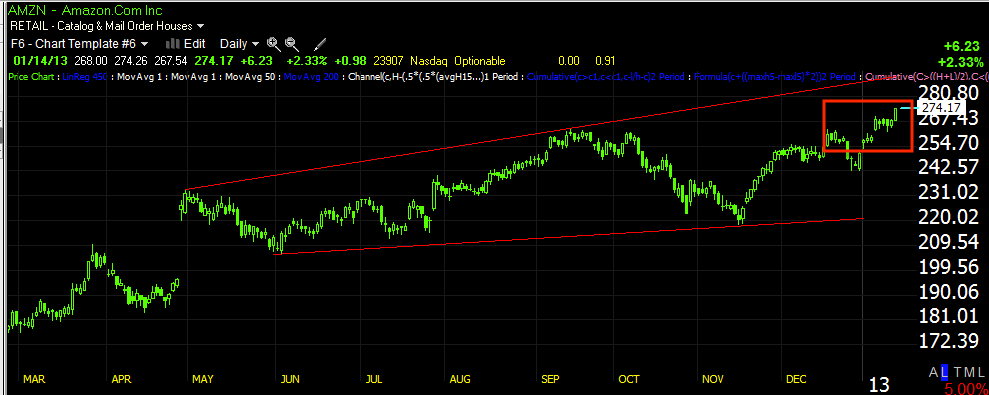Select the pencil drawing tool
This screenshot has width=989, height=395.
[x=320, y=44]
